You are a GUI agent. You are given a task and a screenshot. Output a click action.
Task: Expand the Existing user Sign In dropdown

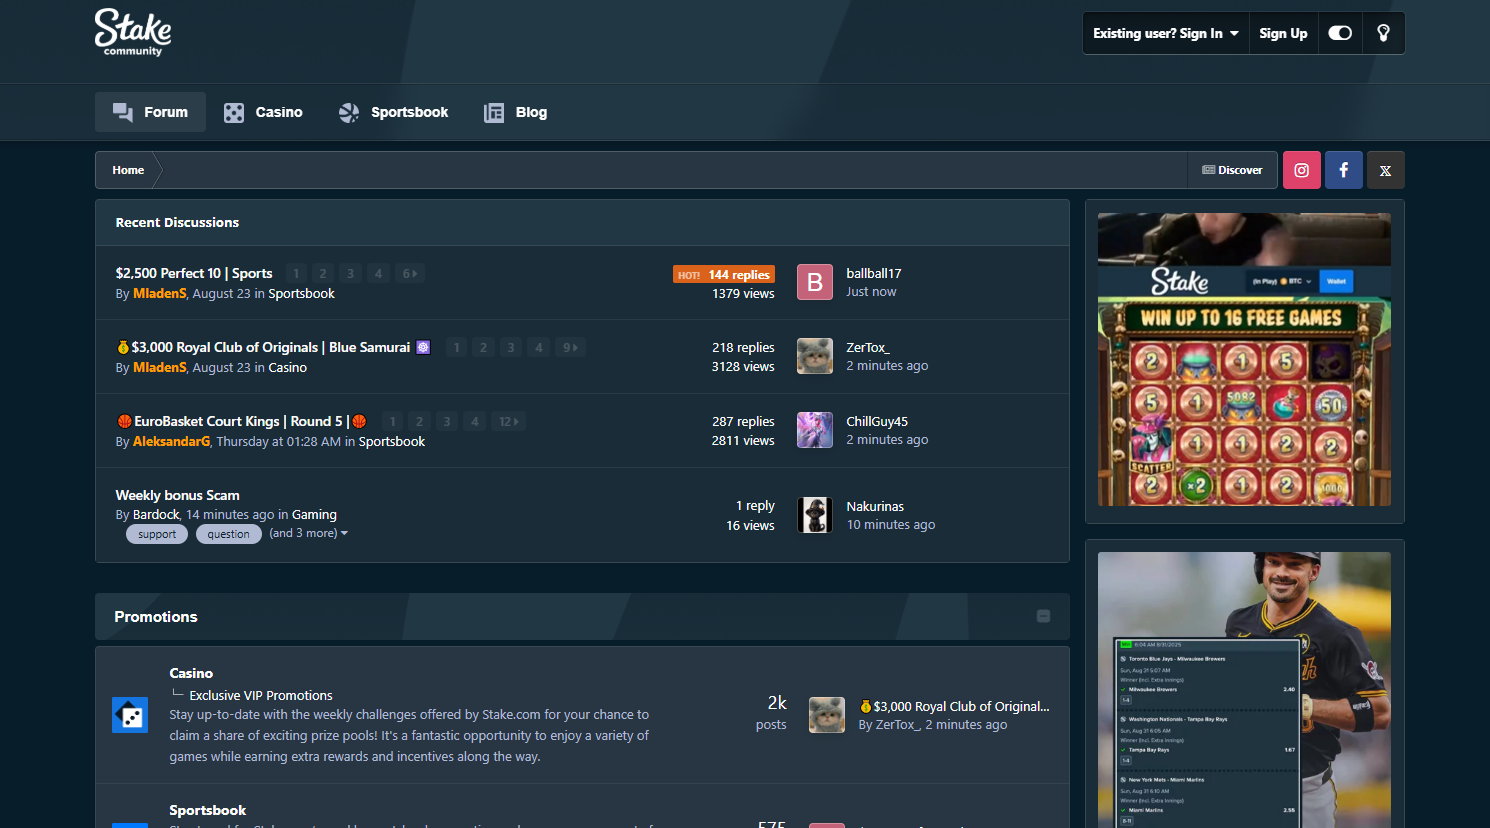(1165, 33)
